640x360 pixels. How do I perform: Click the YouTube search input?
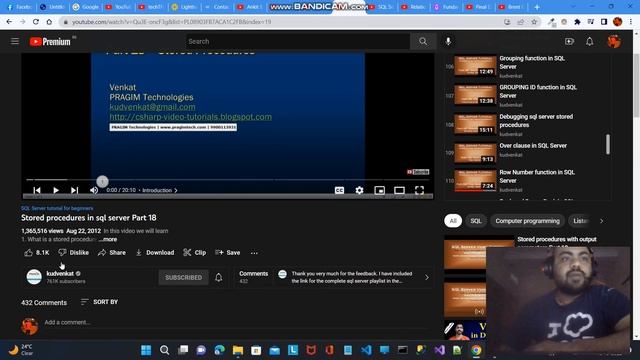pos(298,41)
